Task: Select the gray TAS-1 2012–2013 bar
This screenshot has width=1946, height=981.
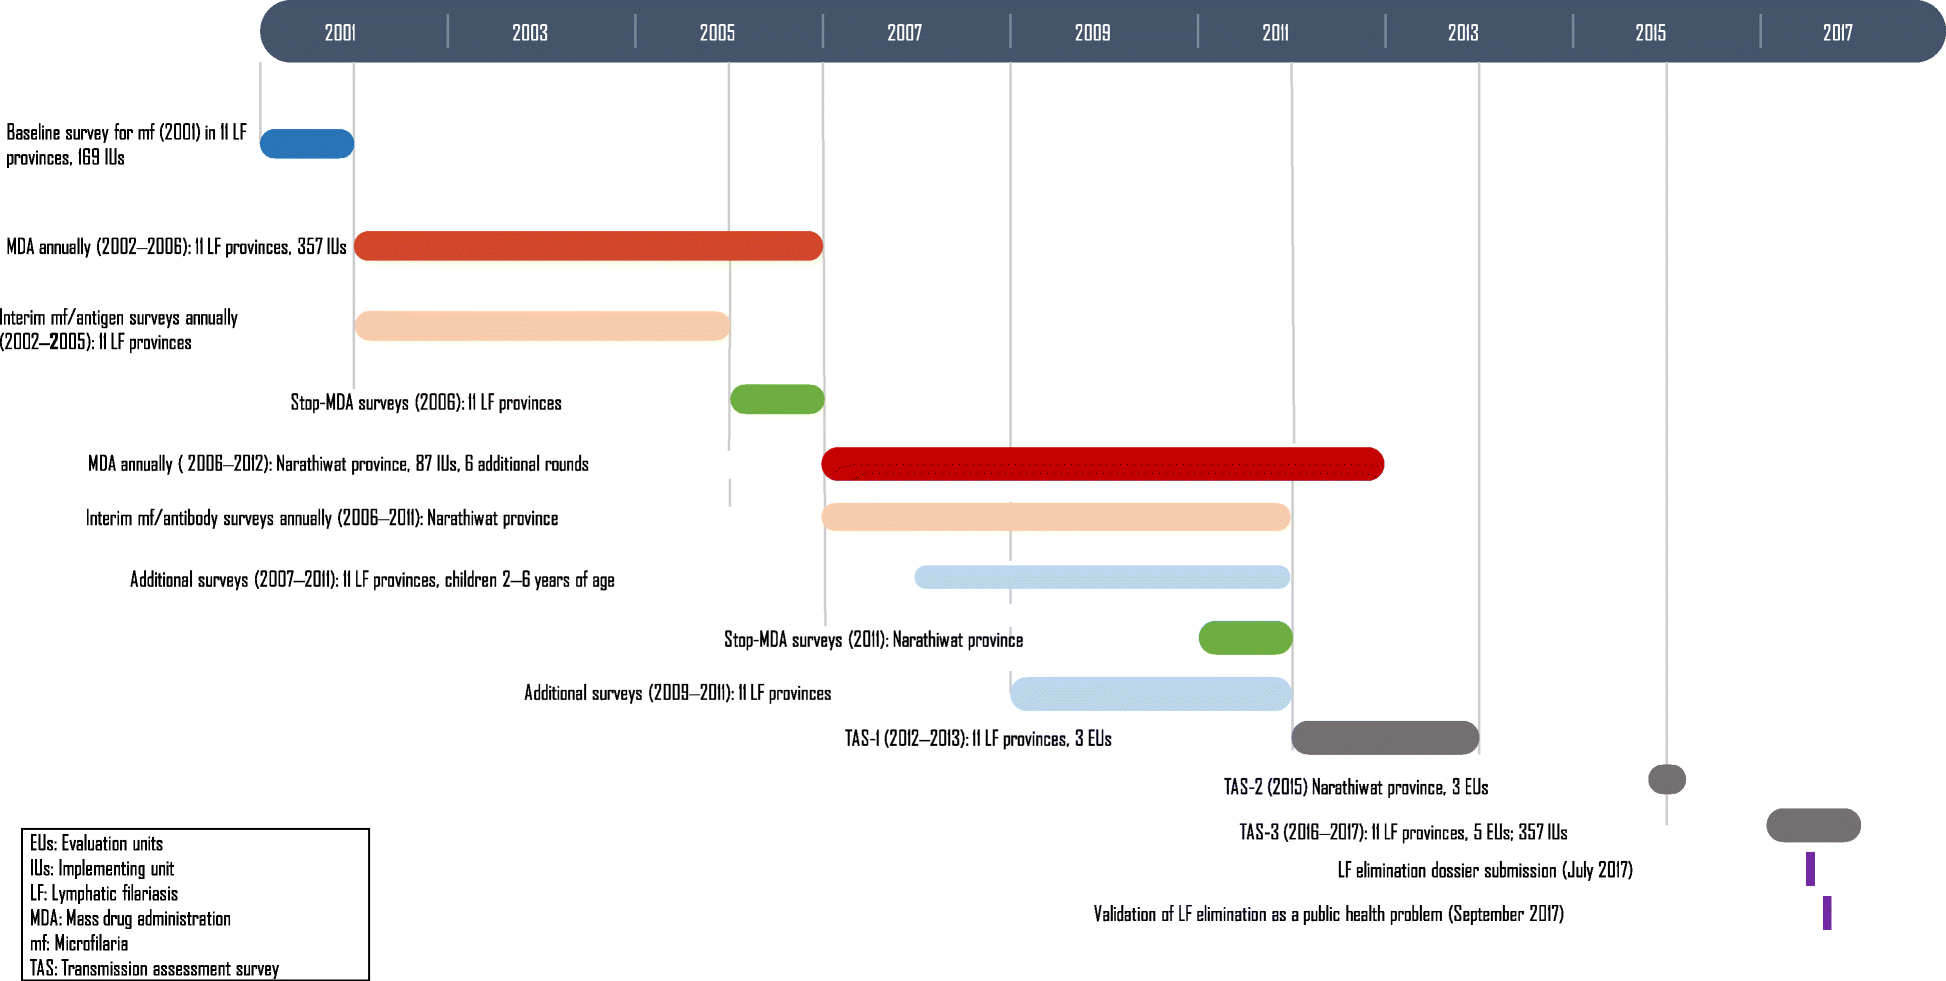Action: pos(1385,738)
